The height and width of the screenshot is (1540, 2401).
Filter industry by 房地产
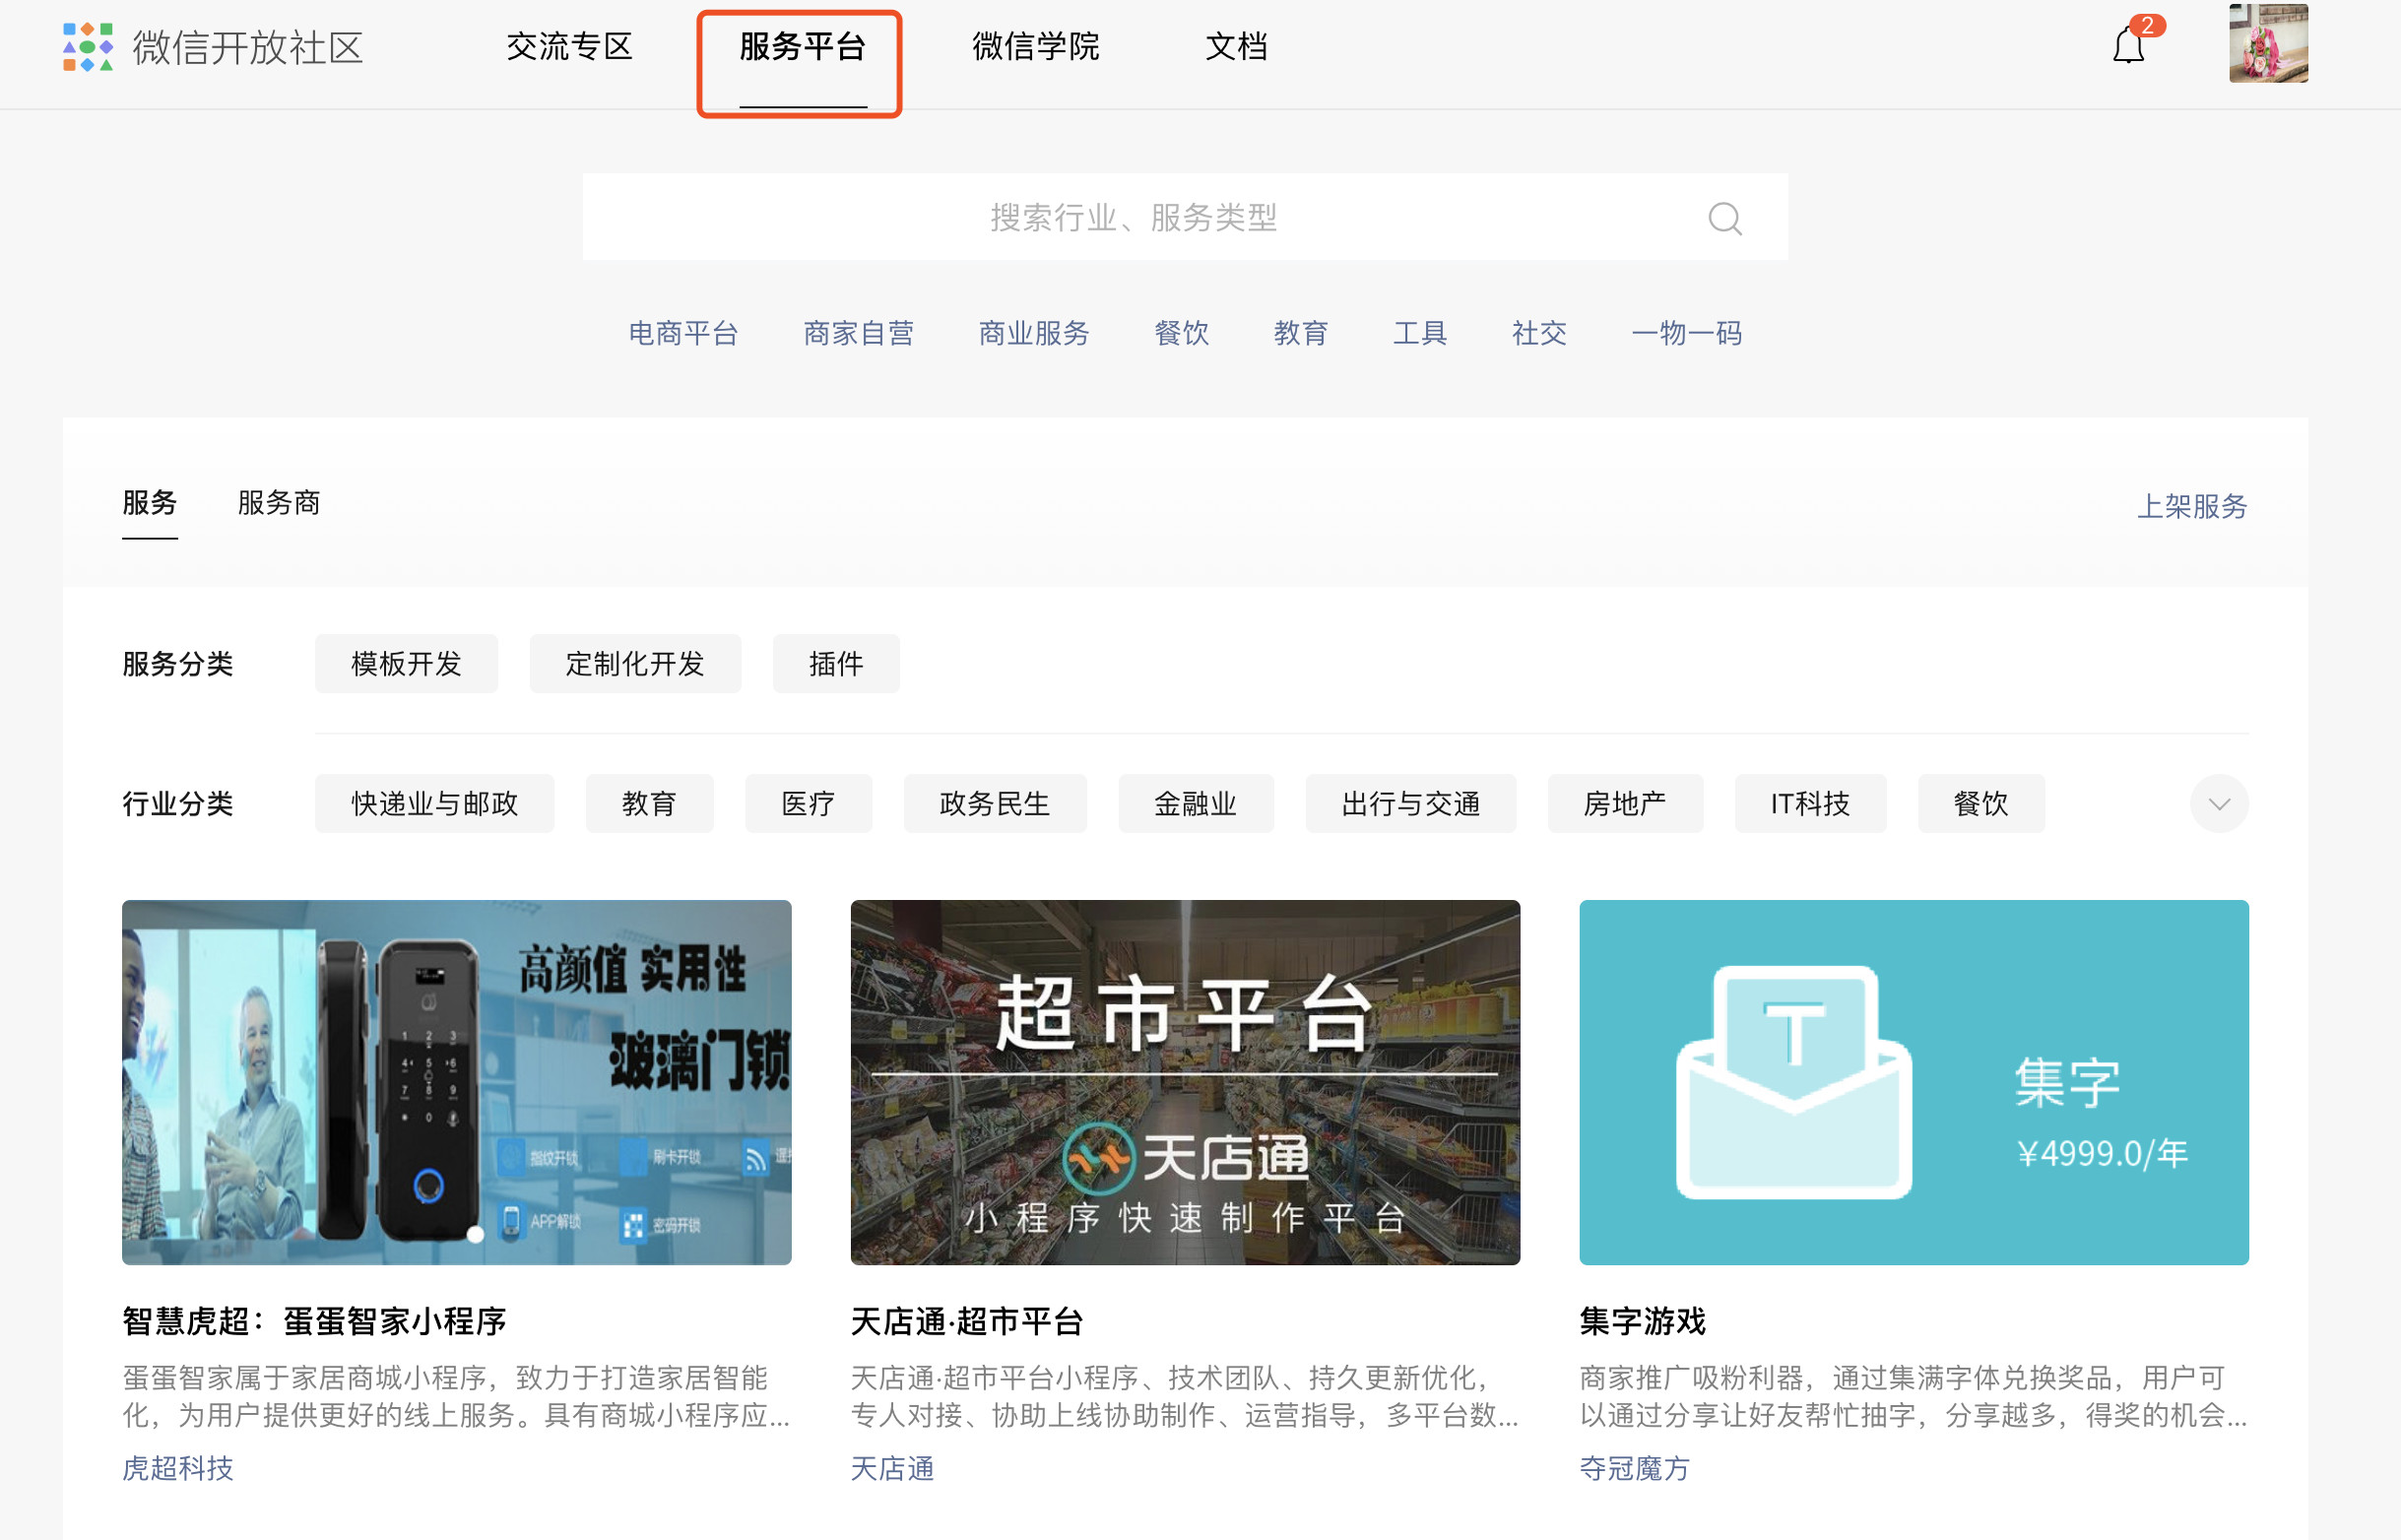click(1625, 804)
